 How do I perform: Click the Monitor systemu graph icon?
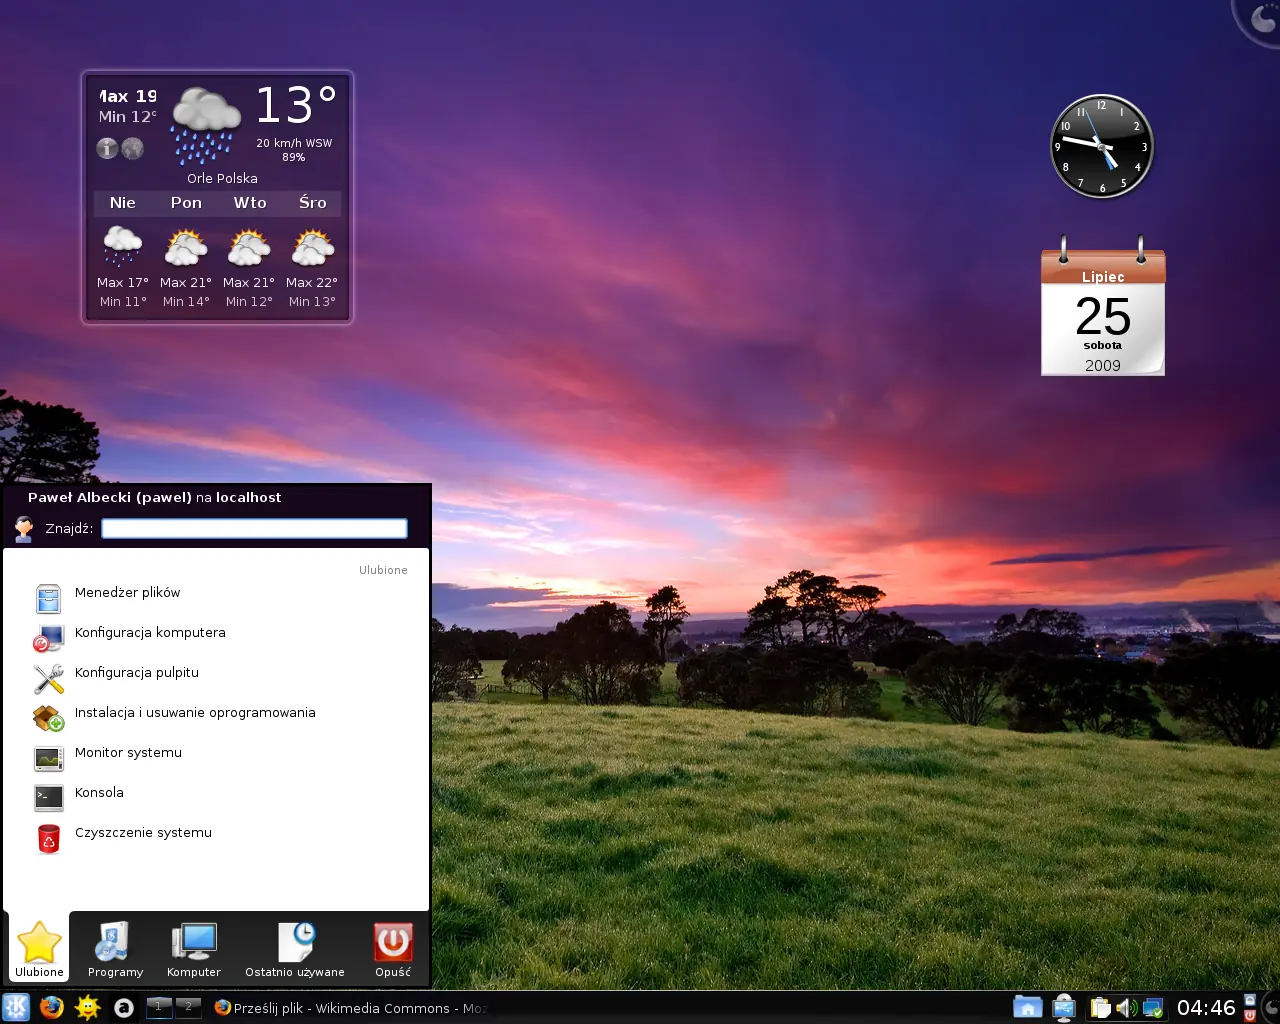point(49,758)
